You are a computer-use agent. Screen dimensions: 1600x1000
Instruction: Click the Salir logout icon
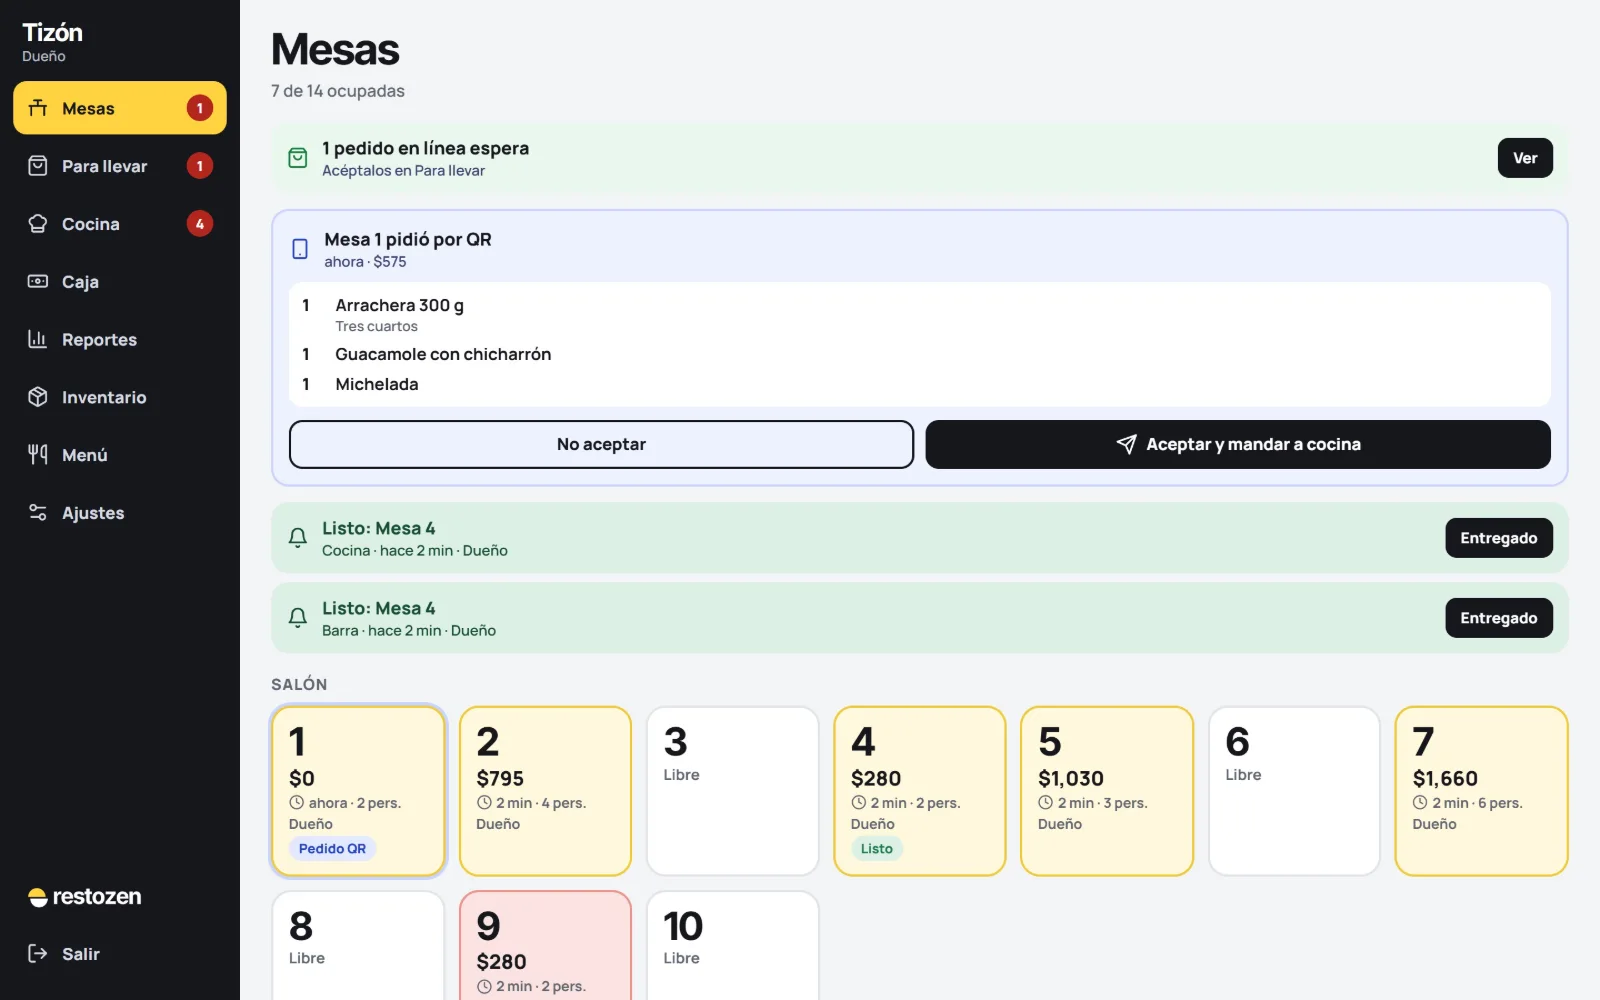(x=38, y=954)
